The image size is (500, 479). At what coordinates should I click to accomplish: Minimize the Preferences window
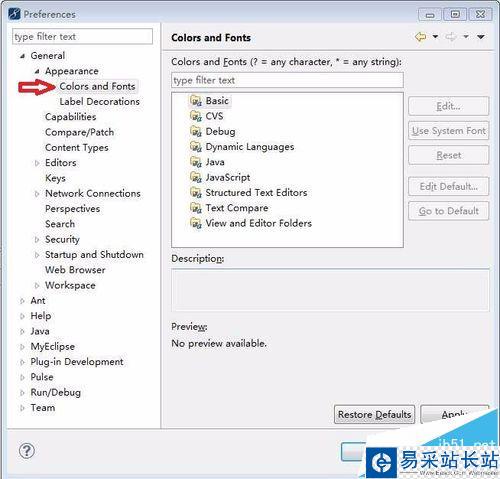[430, 15]
